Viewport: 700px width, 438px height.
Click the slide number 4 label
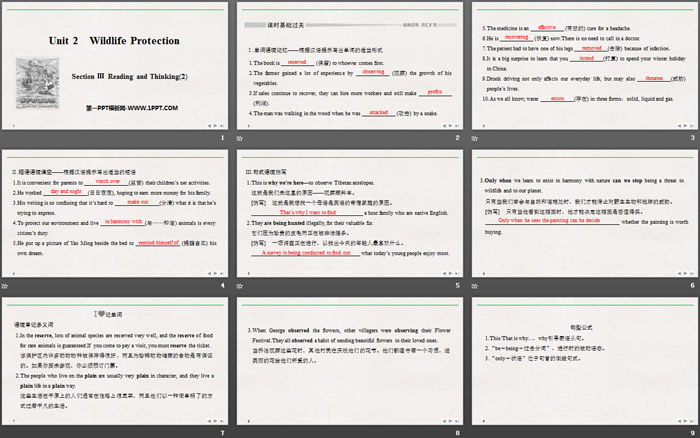(222, 285)
